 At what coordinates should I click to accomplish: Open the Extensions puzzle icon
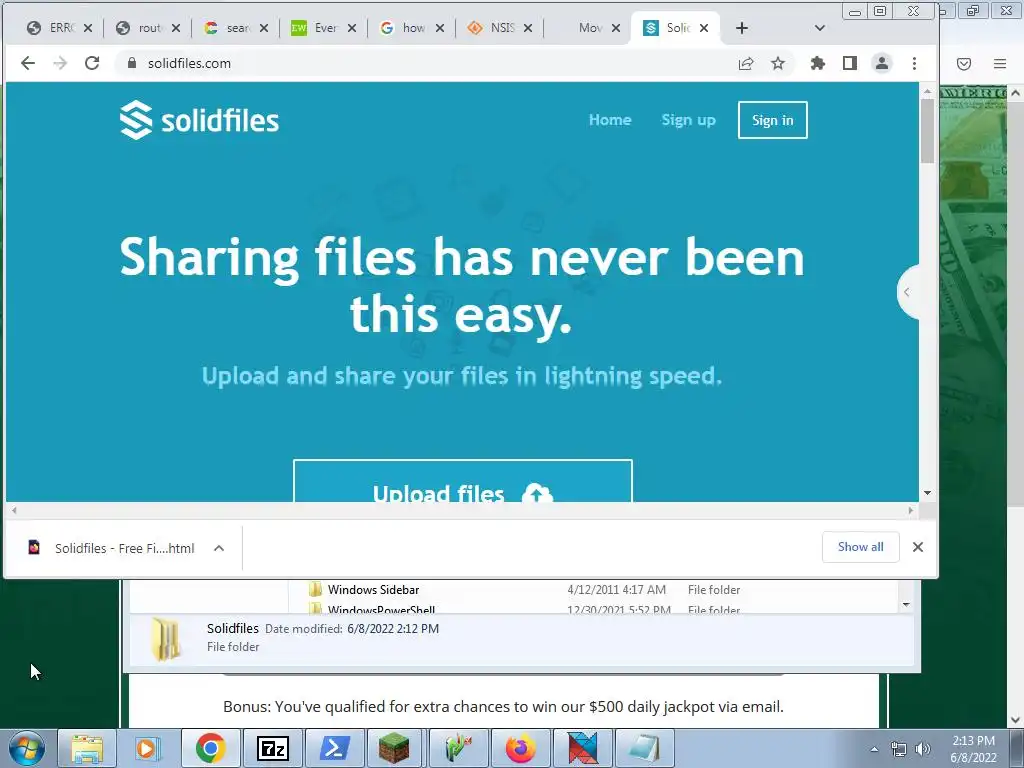[818, 63]
